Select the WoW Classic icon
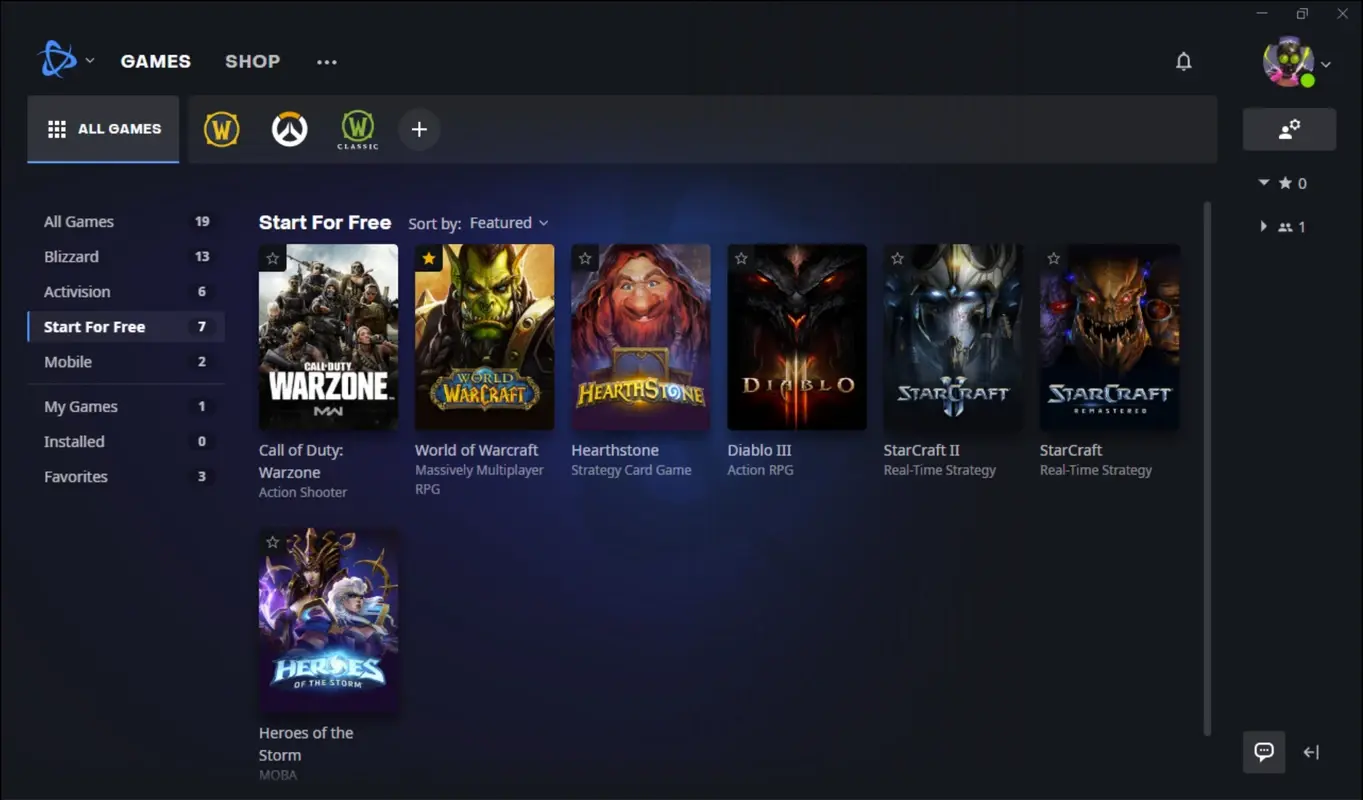Viewport: 1363px width, 800px height. coord(357,129)
